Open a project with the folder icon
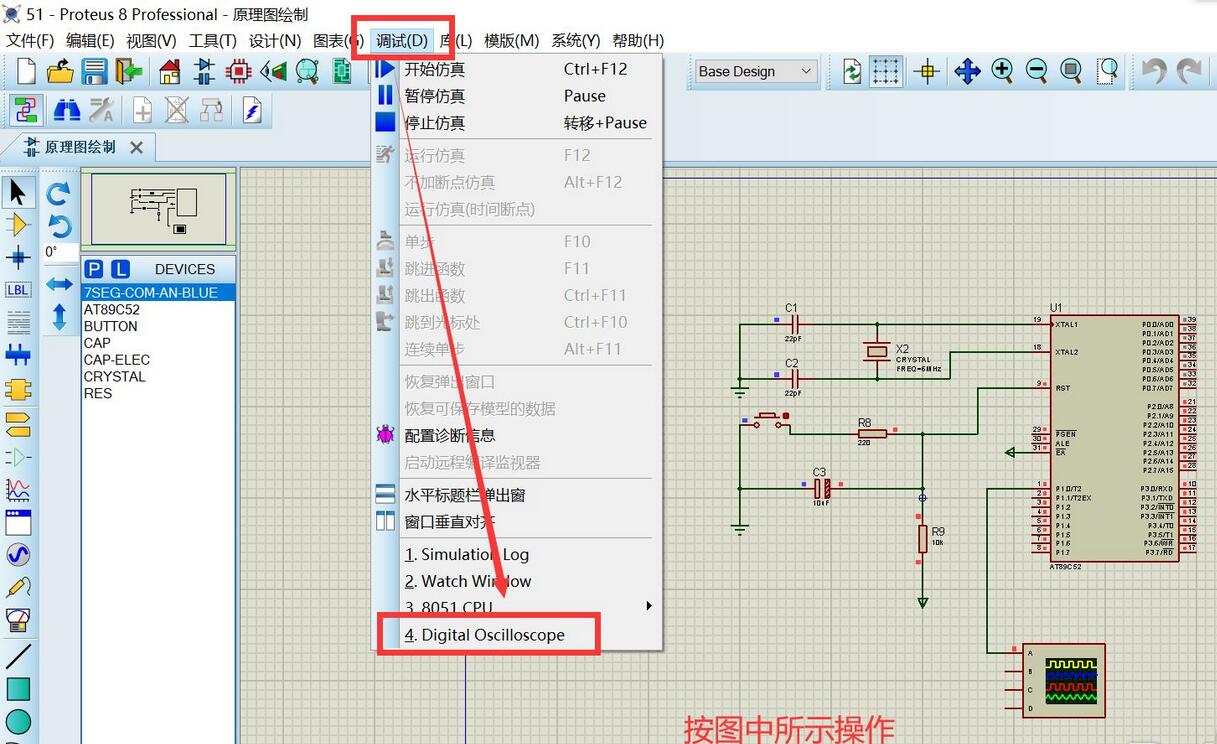The image size is (1217, 744). (x=60, y=71)
